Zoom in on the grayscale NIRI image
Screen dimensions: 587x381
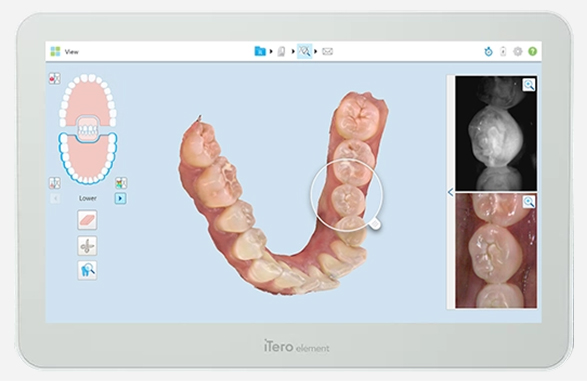[x=529, y=85]
